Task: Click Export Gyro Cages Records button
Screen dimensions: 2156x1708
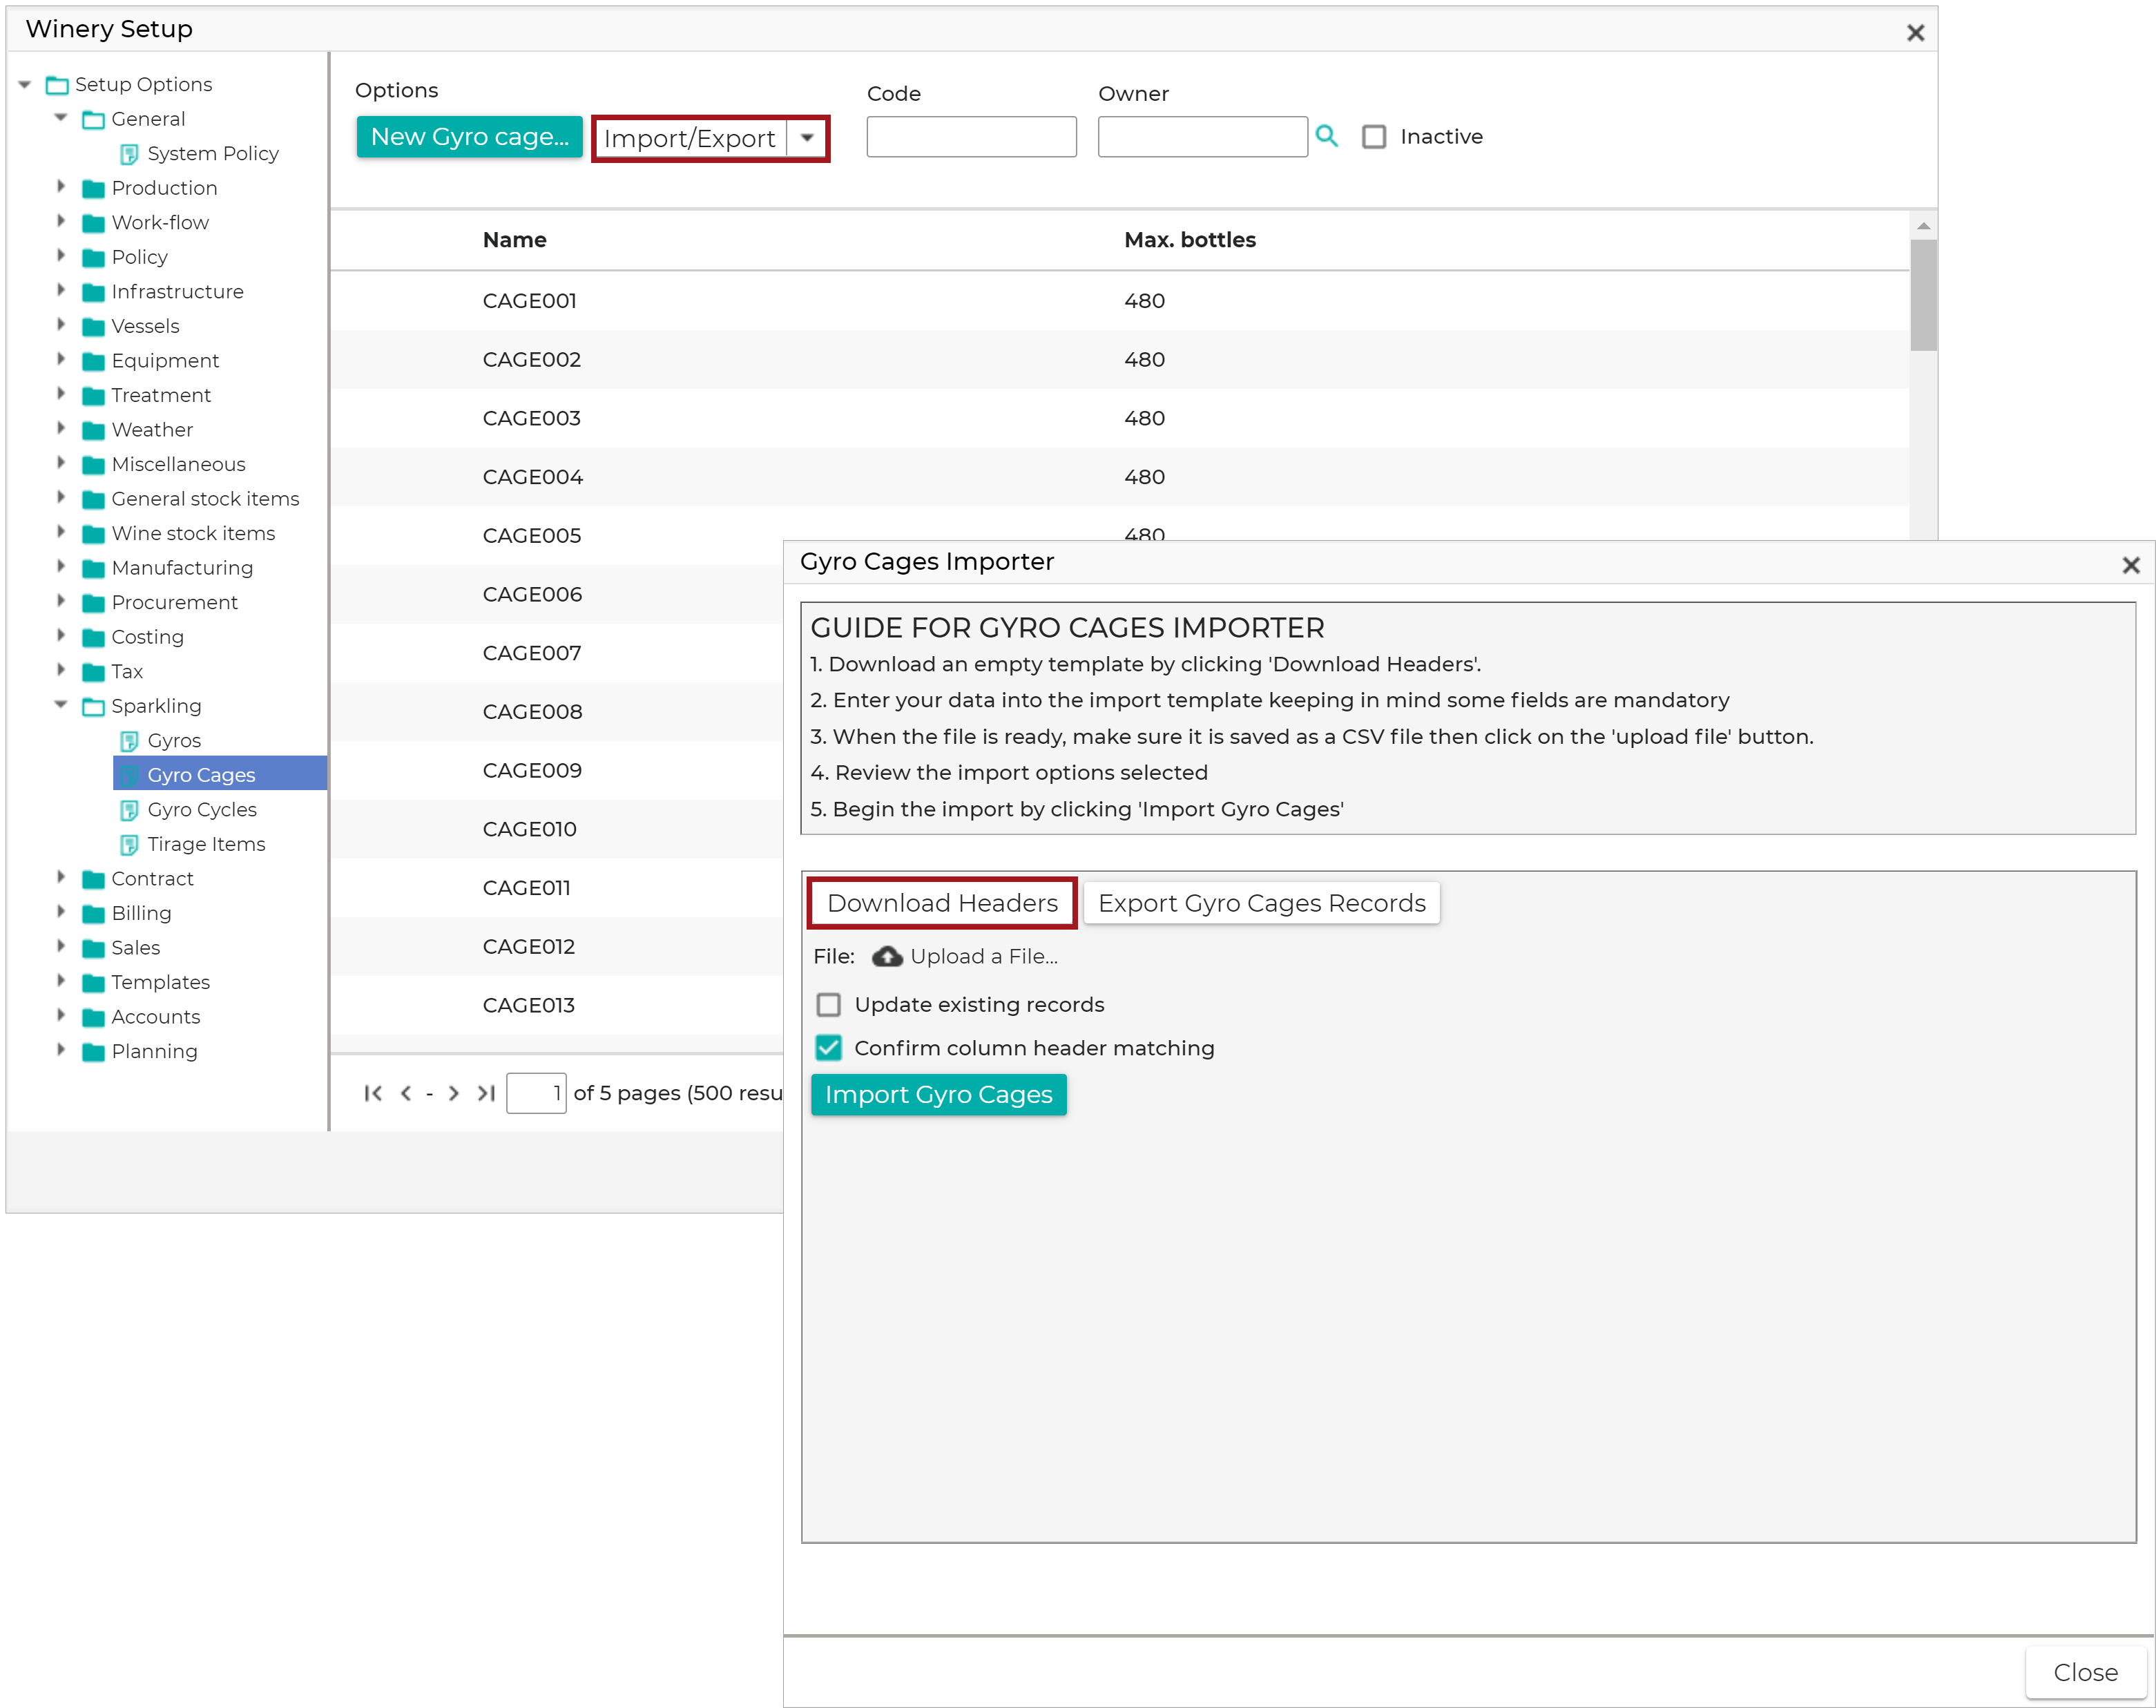Action: (x=1262, y=903)
